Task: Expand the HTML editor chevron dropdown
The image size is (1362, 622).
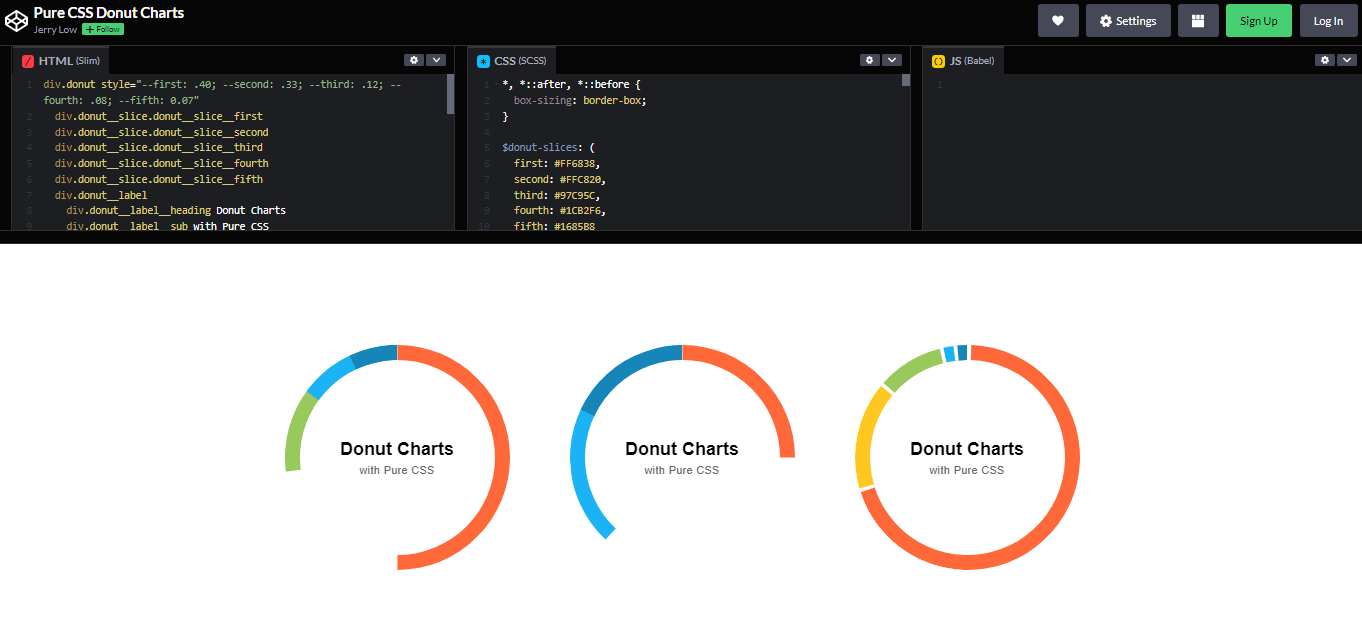Action: tap(436, 60)
